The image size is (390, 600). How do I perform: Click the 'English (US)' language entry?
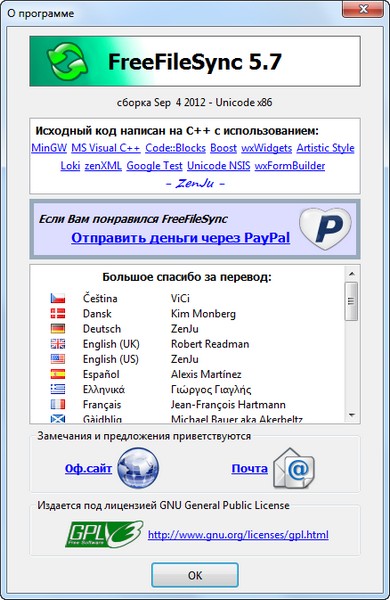tap(111, 359)
